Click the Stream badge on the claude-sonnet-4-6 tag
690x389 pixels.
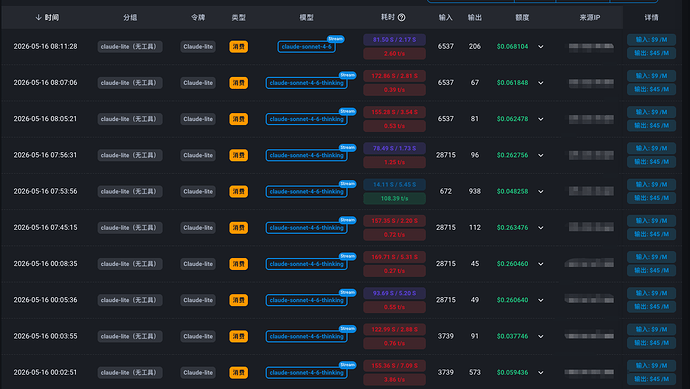pyautogui.click(x=335, y=39)
